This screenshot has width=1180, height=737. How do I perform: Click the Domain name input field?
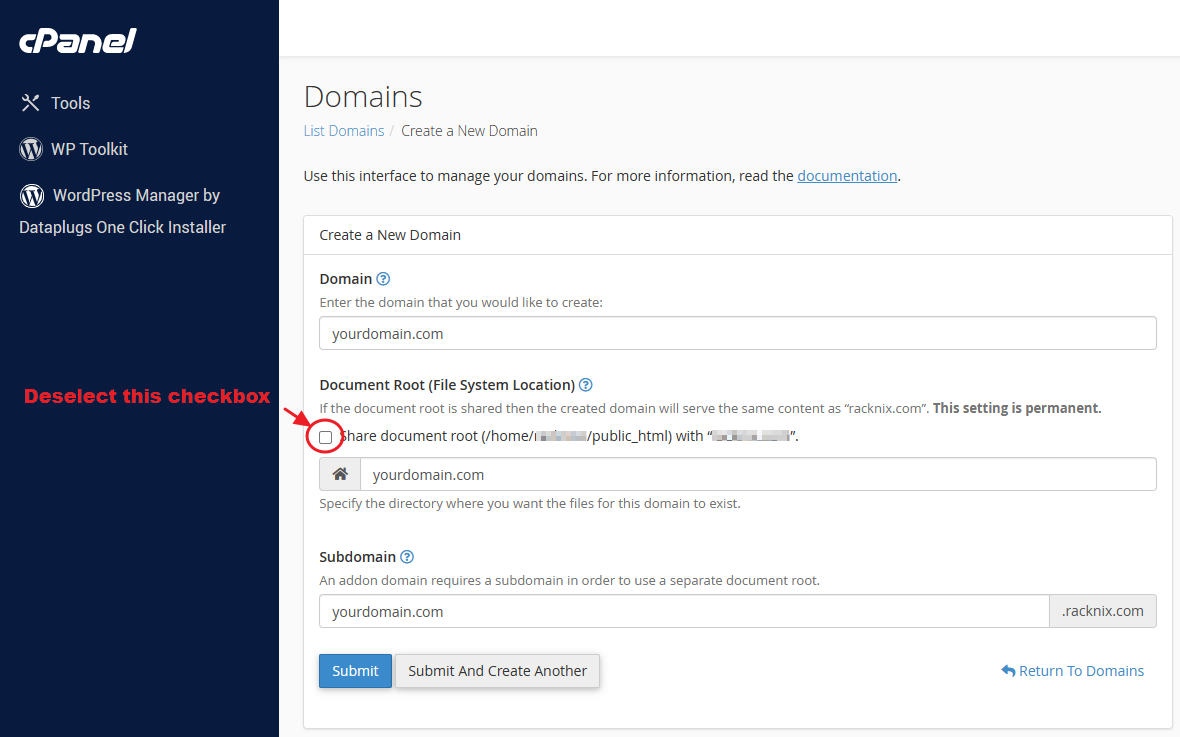[738, 333]
